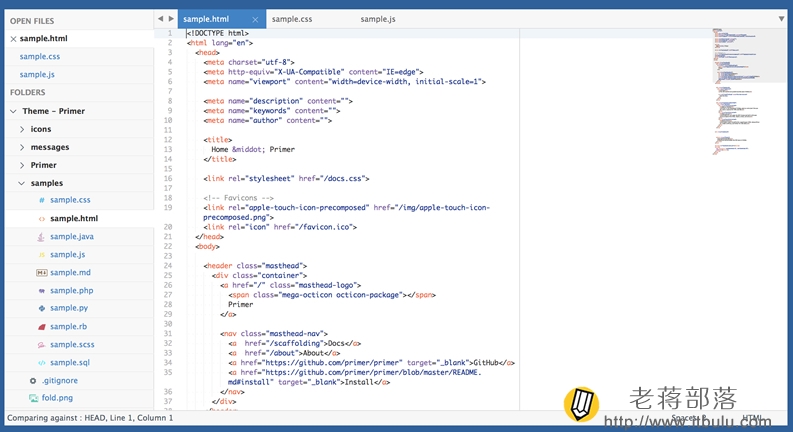The height and width of the screenshot is (432, 793).
Task: Select sample.html in the Open Files list
Action: click(x=43, y=38)
